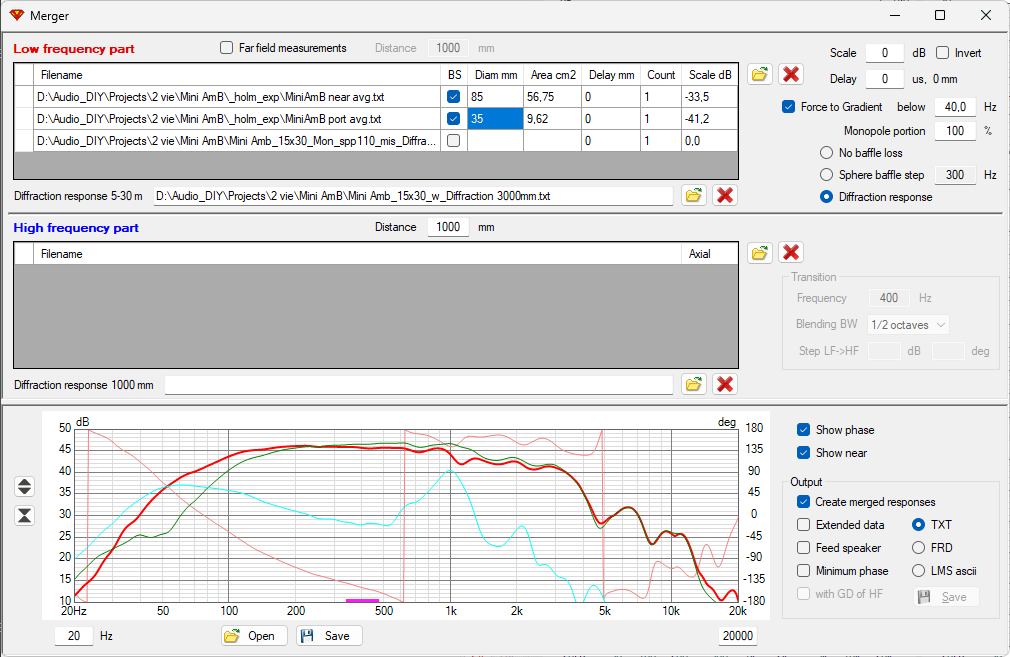
Task: Select the MiniAmB port avg.txt filename row
Action: coord(237,119)
